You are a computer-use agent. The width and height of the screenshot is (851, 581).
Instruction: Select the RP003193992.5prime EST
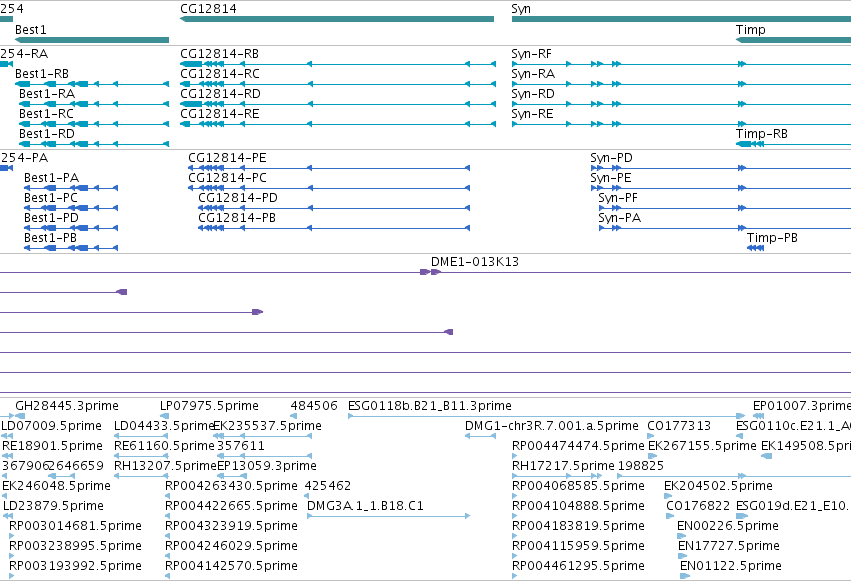click(12, 576)
